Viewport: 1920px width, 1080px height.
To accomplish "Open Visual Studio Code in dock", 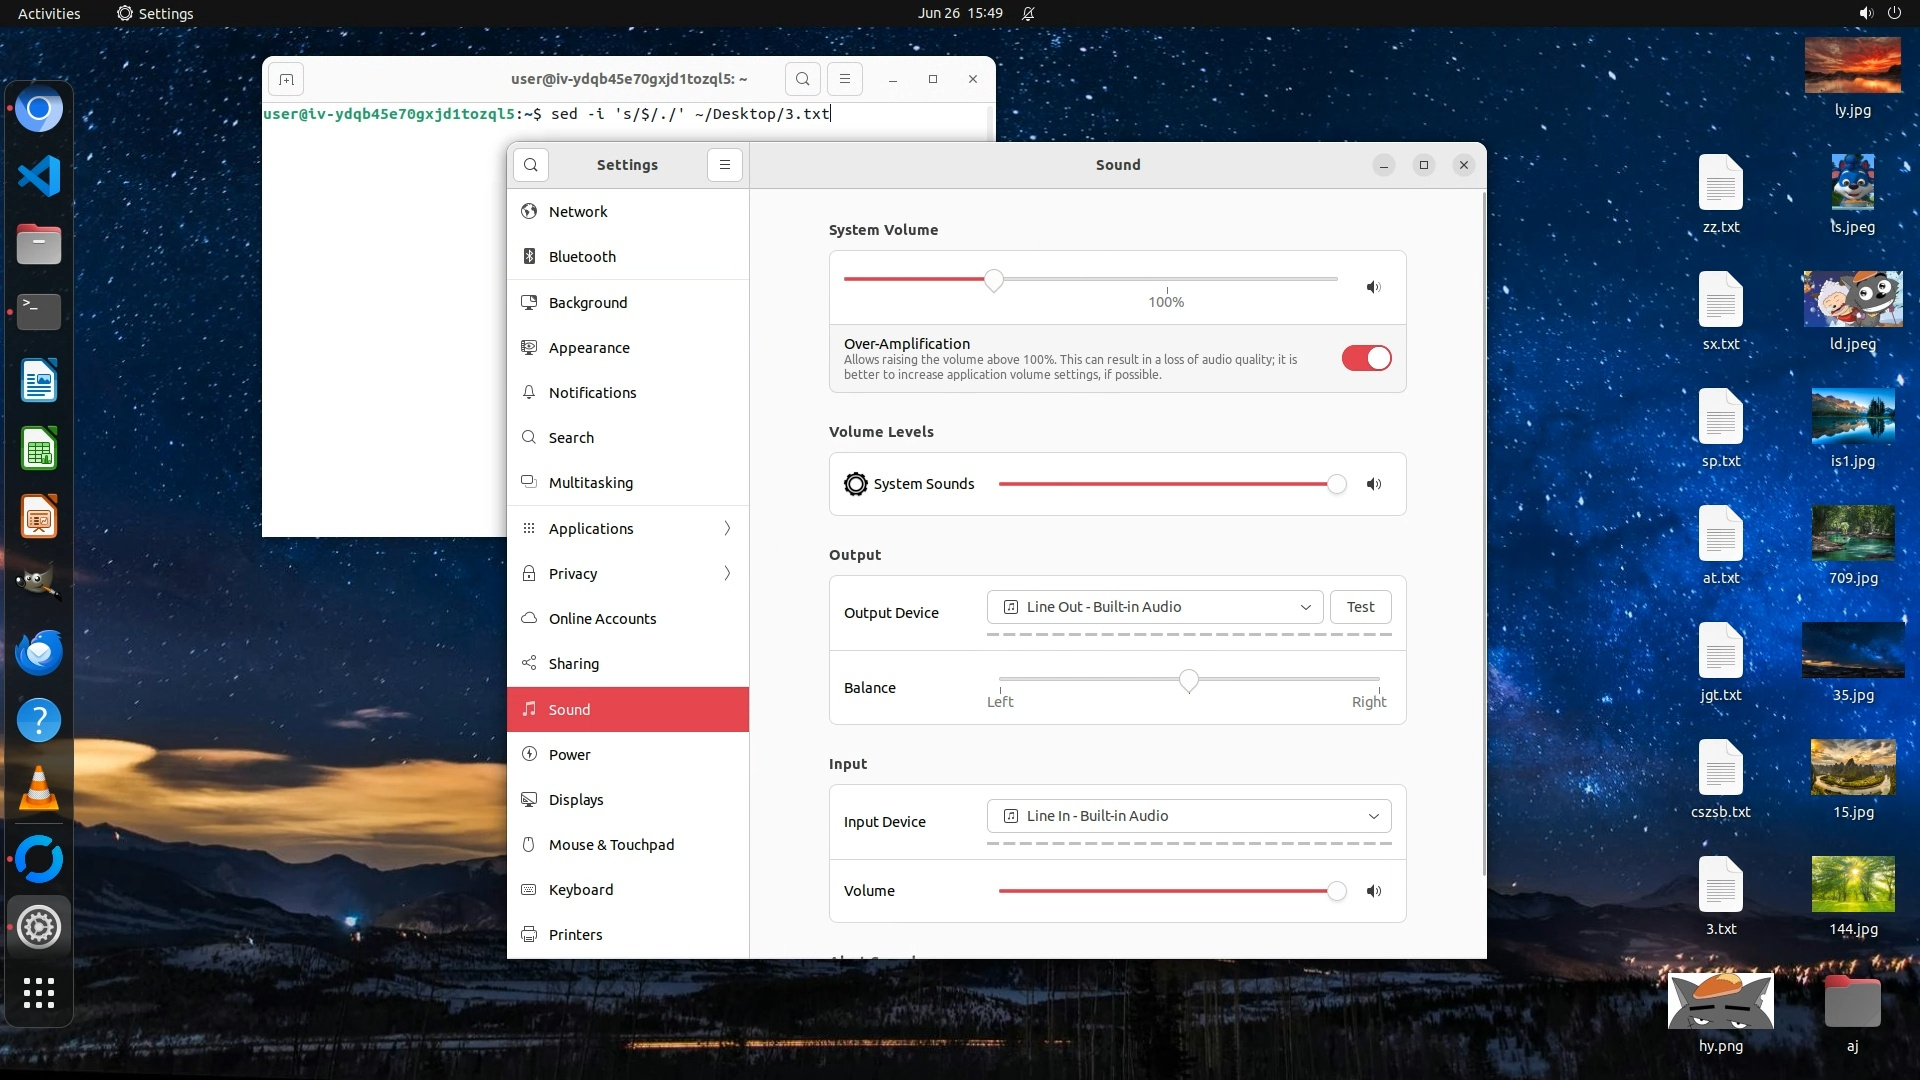I will pyautogui.click(x=39, y=177).
